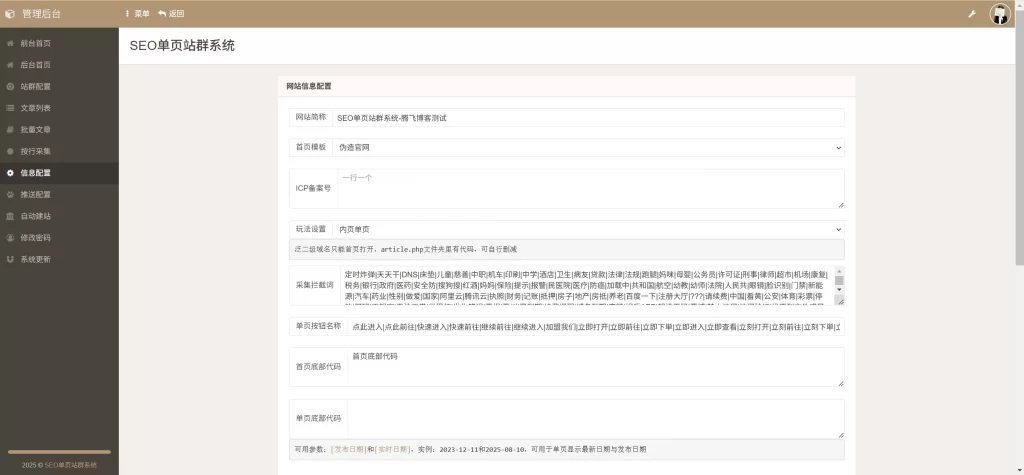Open 修改密码 in the sidebar
Viewport: 1024px width, 475px height.
59,238
